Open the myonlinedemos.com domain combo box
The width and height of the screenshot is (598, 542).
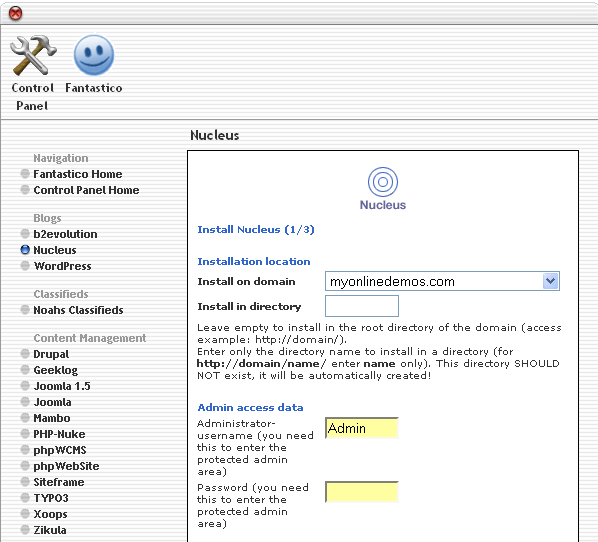click(x=442, y=281)
